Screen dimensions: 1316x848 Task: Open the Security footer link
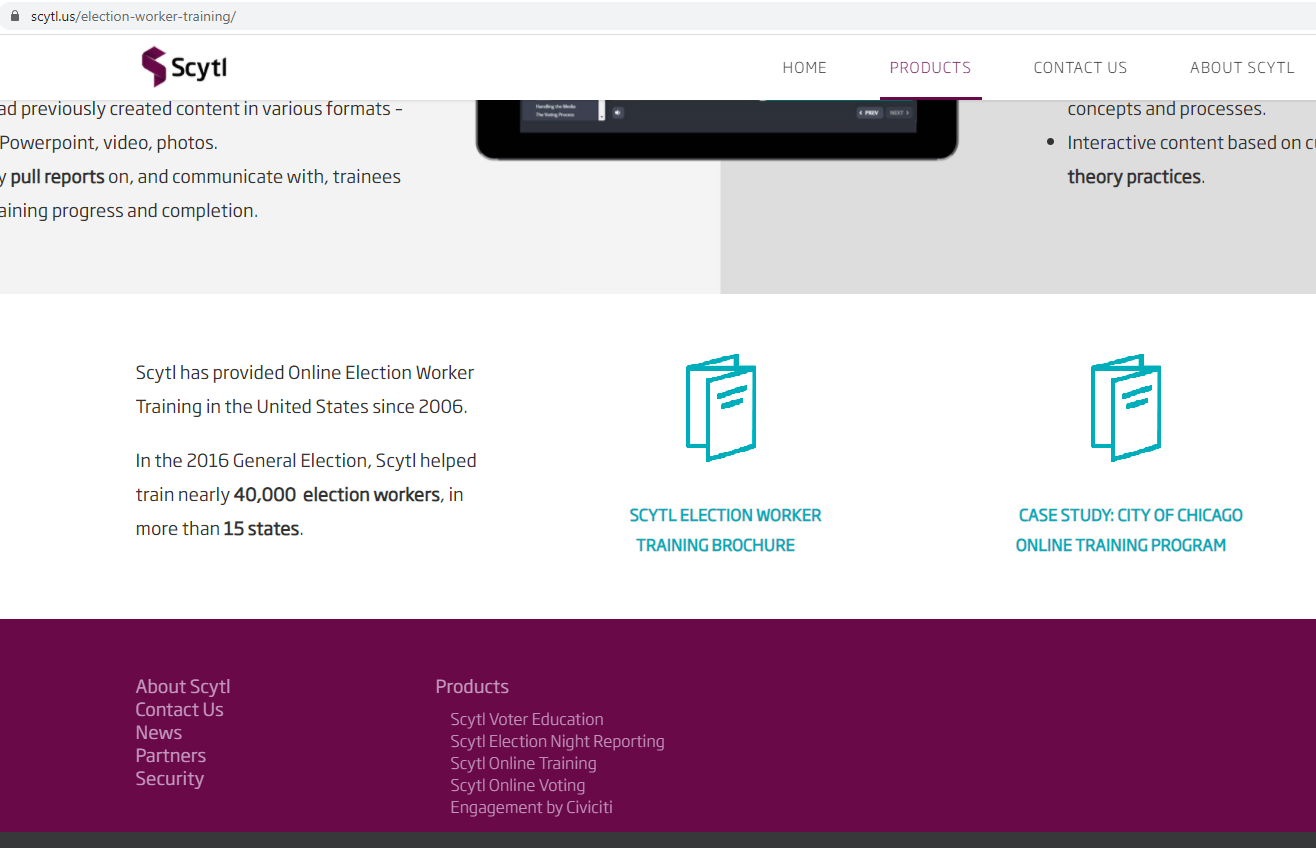pos(169,778)
